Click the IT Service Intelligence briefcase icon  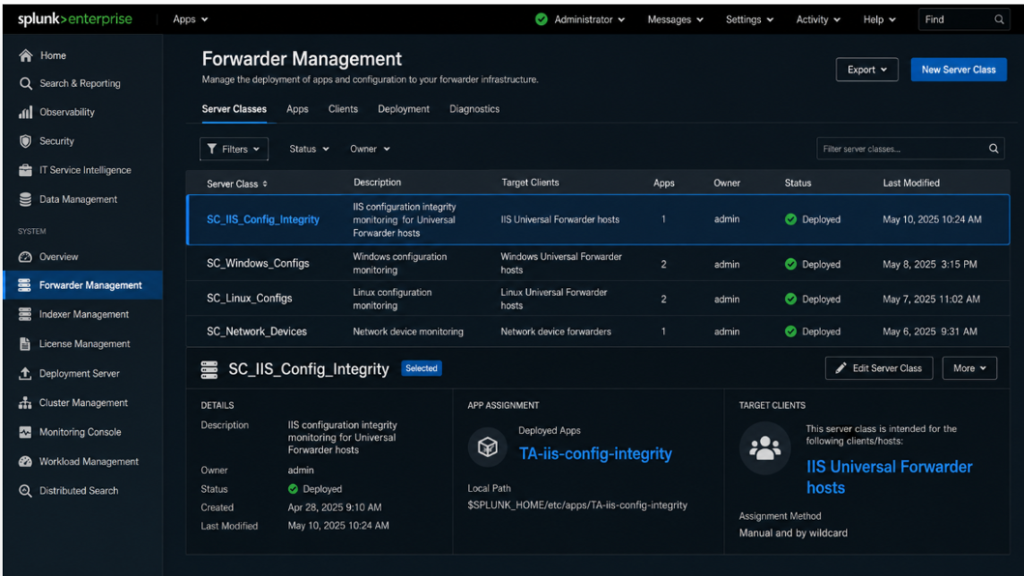tap(25, 170)
